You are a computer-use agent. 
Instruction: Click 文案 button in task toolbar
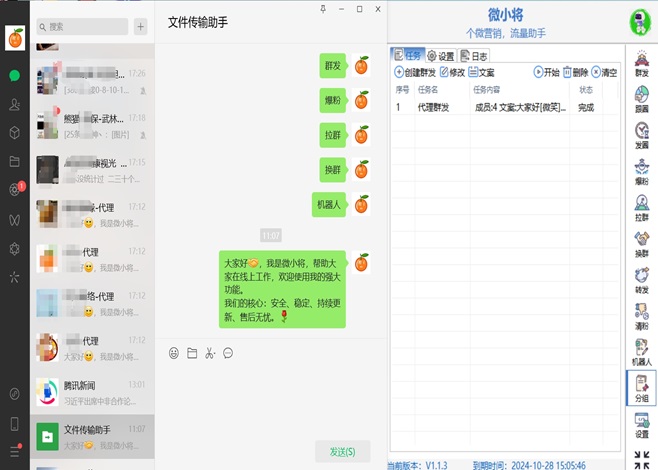coord(481,73)
